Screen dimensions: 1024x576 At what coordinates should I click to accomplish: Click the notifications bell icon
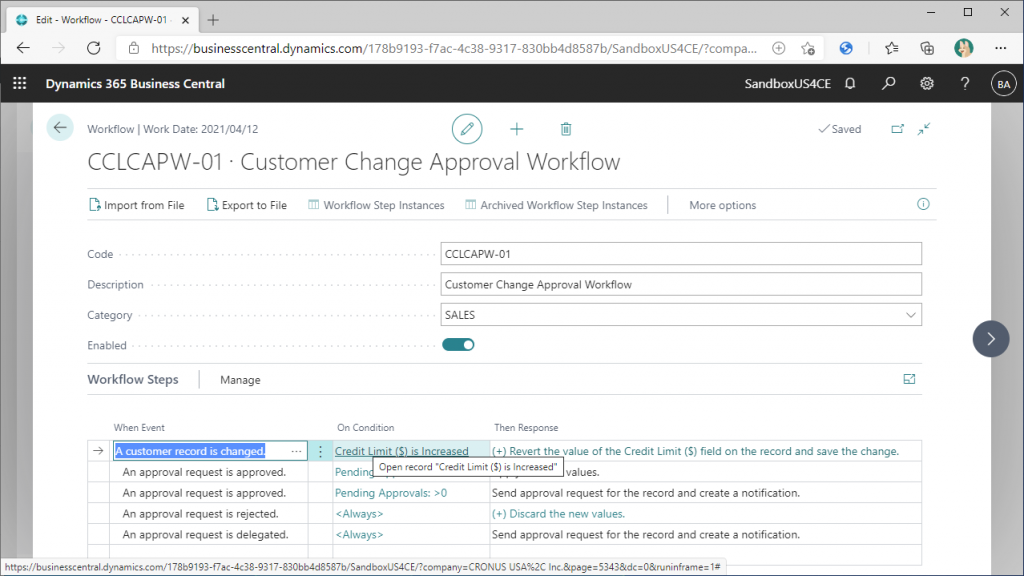coord(850,84)
